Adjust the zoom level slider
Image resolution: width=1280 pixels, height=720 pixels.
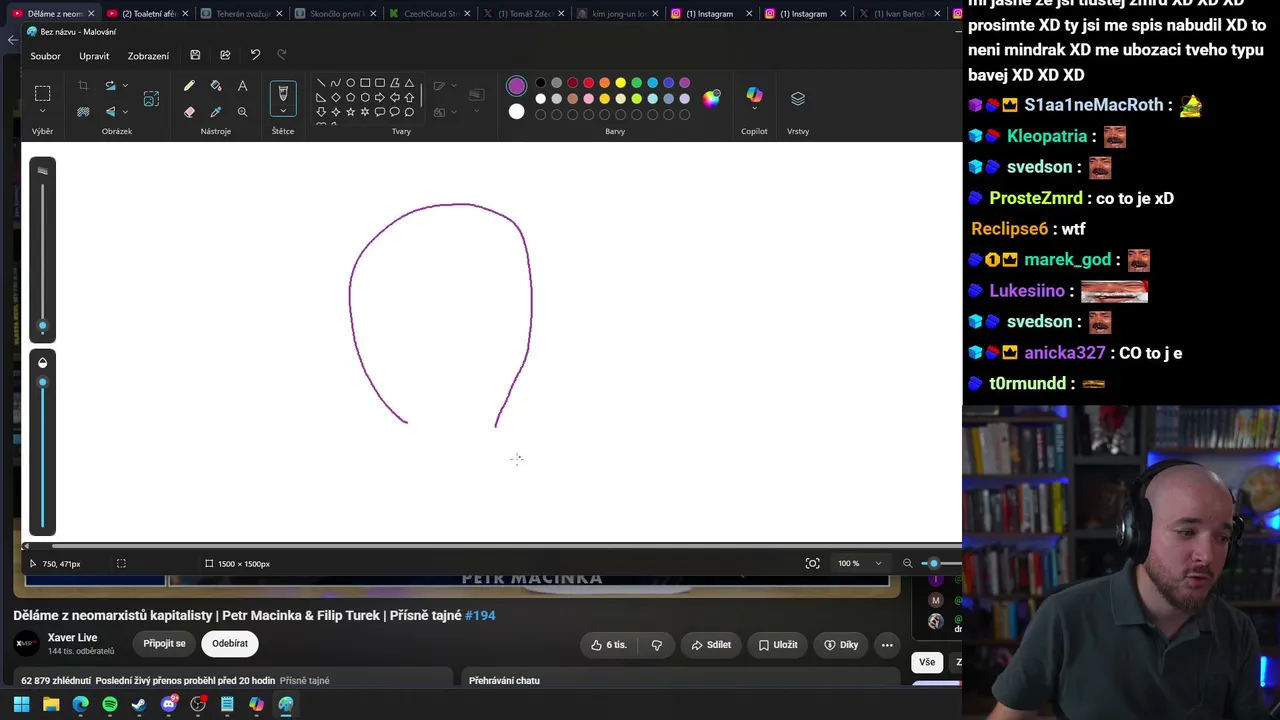[940, 564]
